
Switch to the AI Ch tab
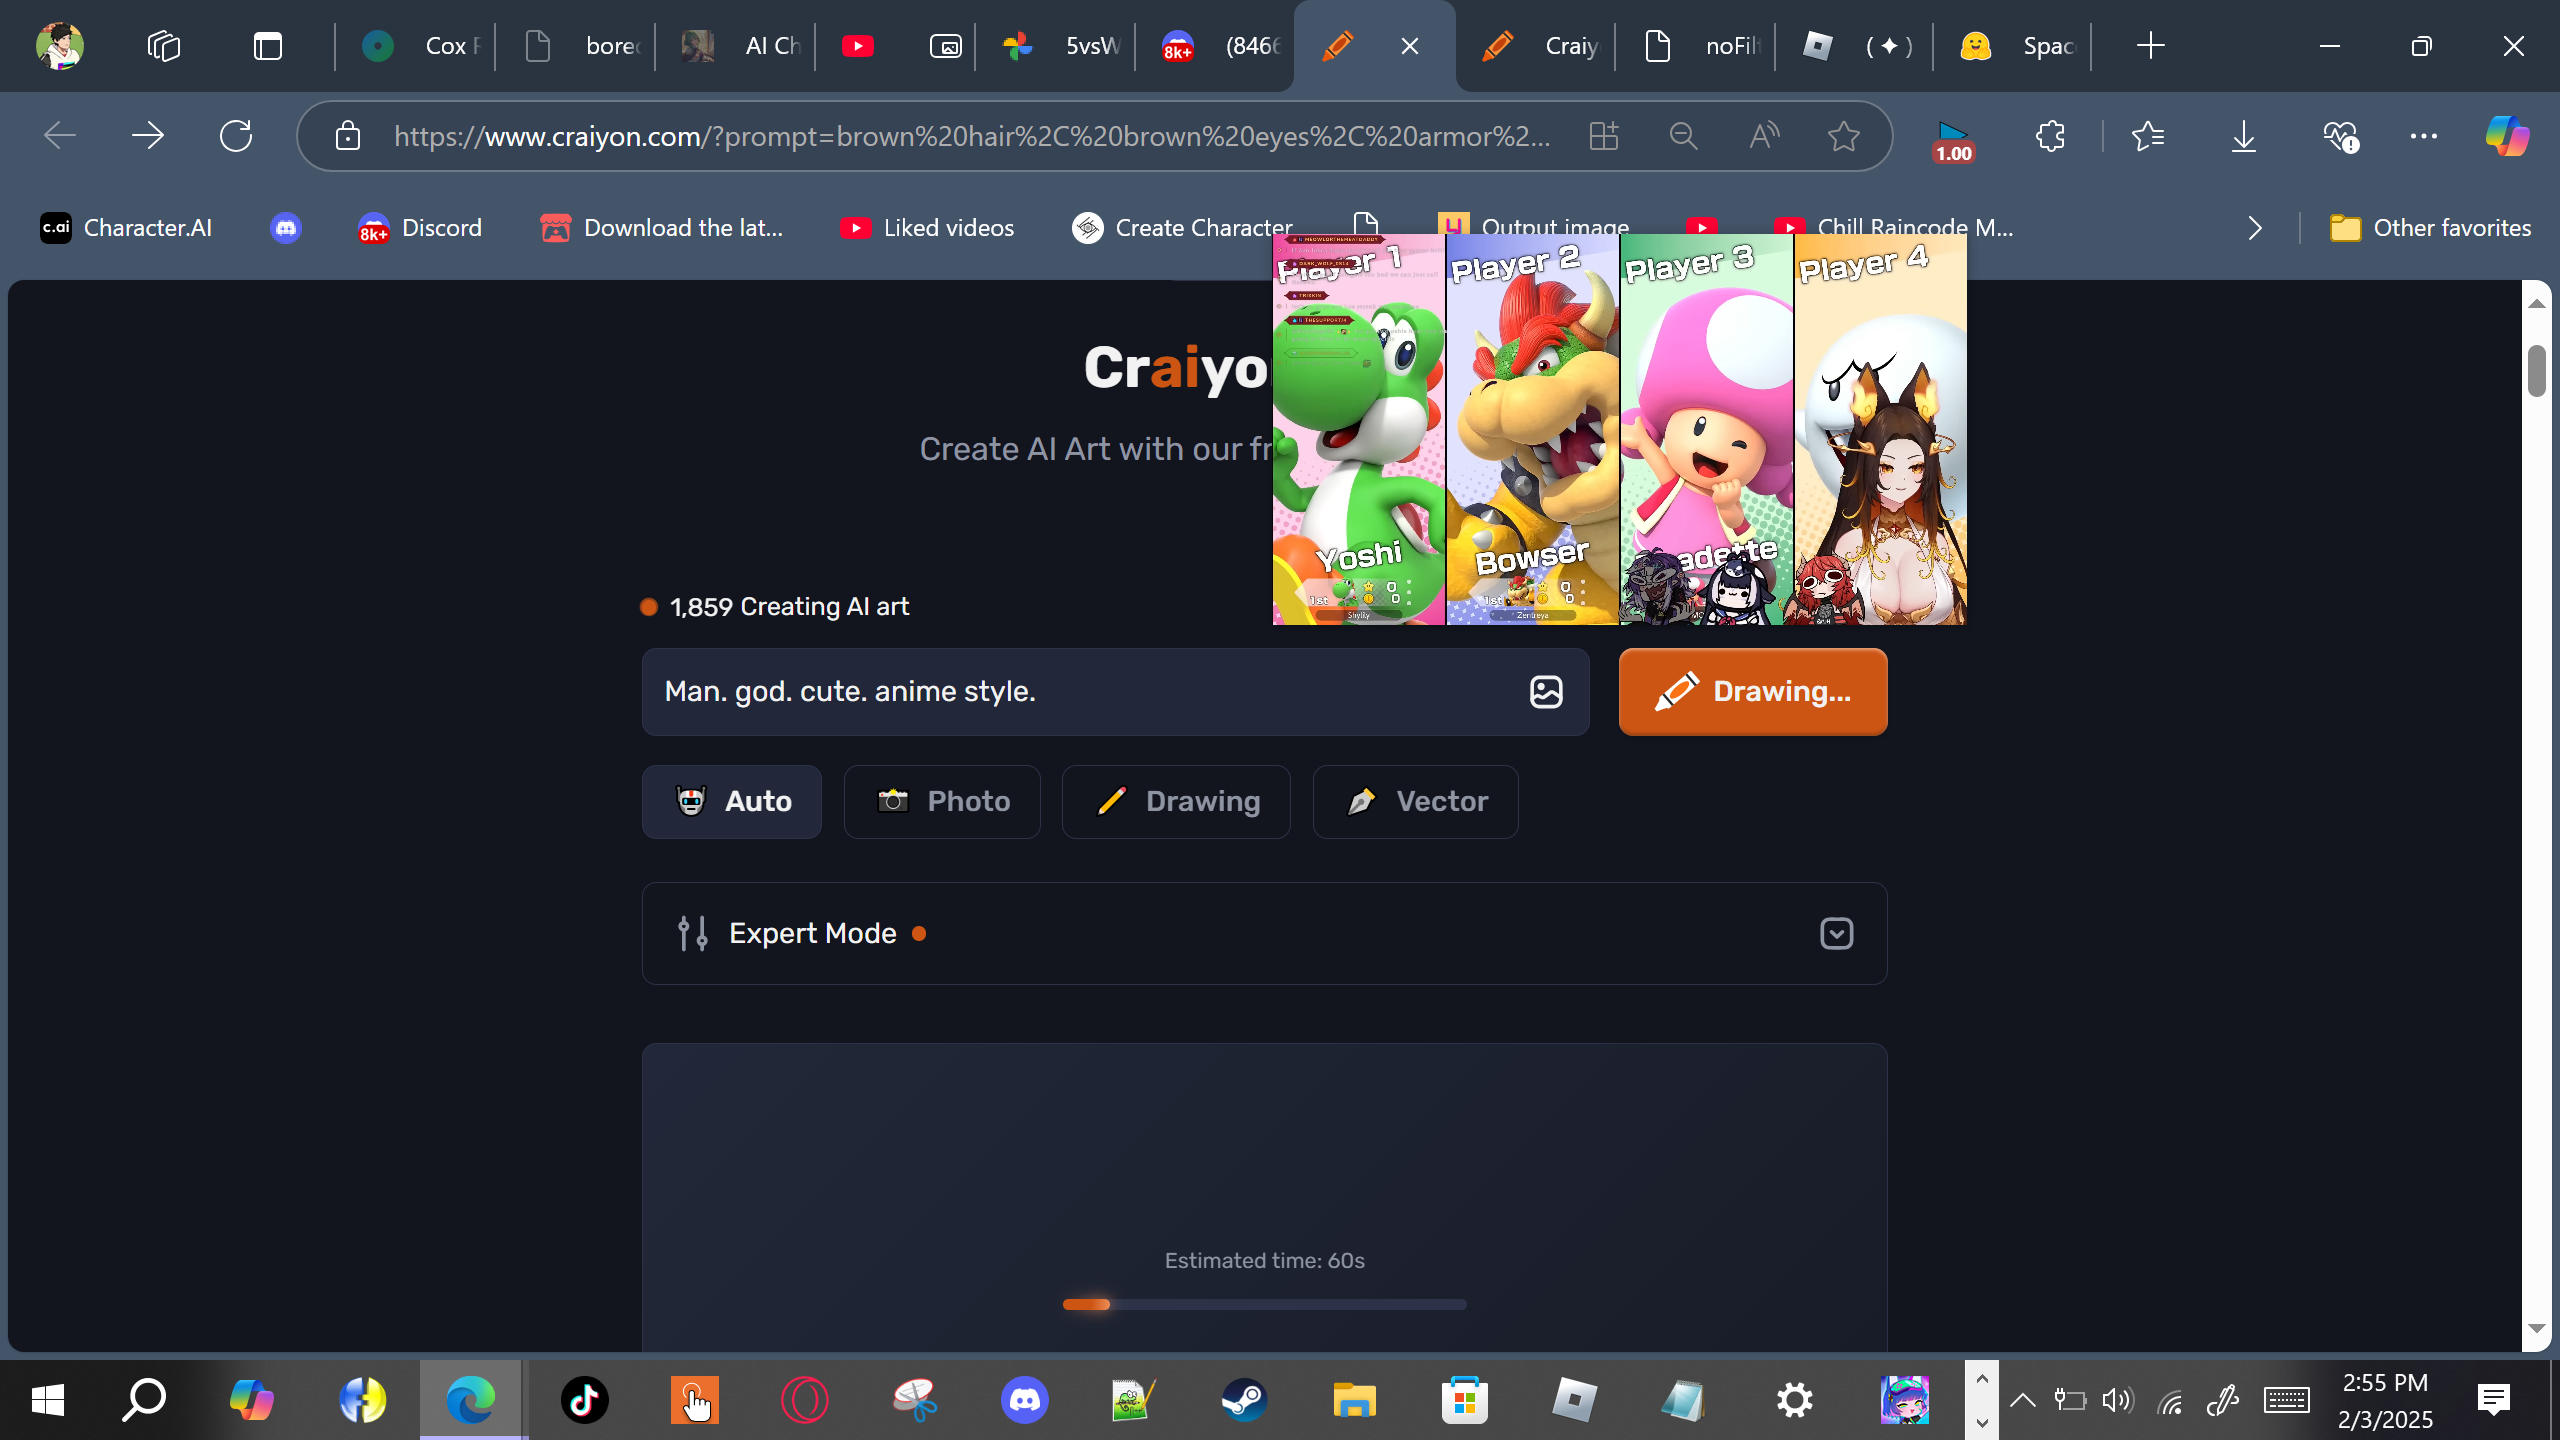click(x=736, y=46)
